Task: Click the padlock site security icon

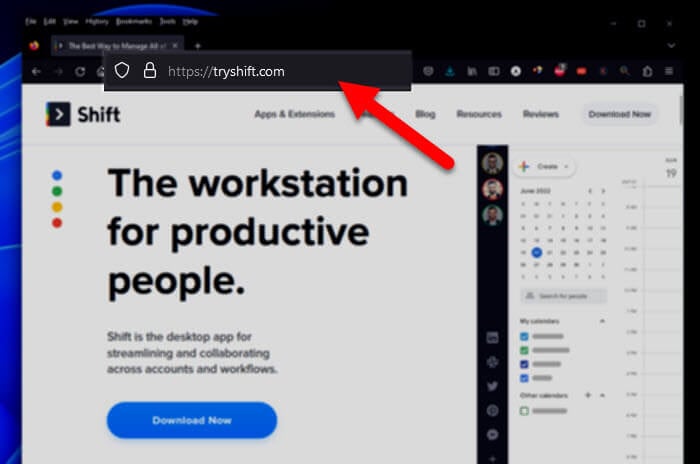Action: pyautogui.click(x=150, y=71)
